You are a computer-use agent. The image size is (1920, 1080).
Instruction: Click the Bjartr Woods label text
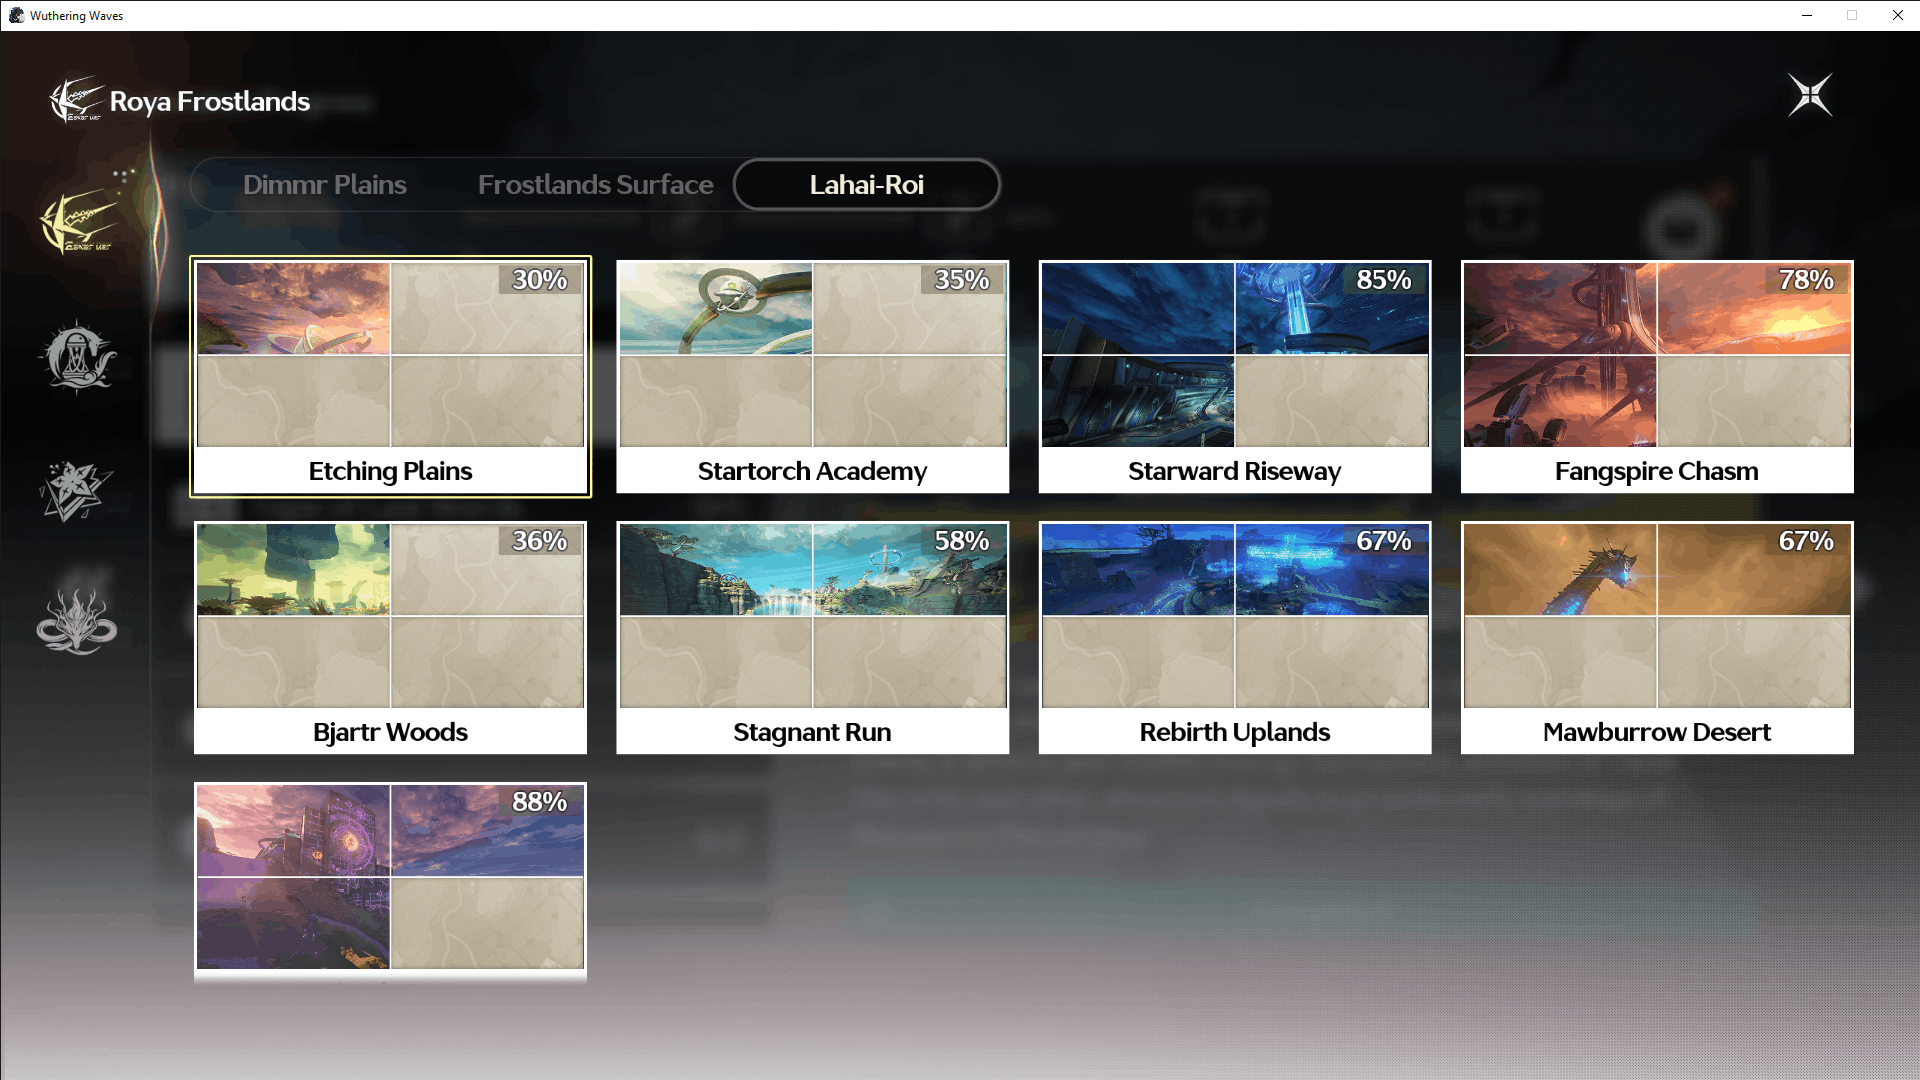[x=390, y=732]
